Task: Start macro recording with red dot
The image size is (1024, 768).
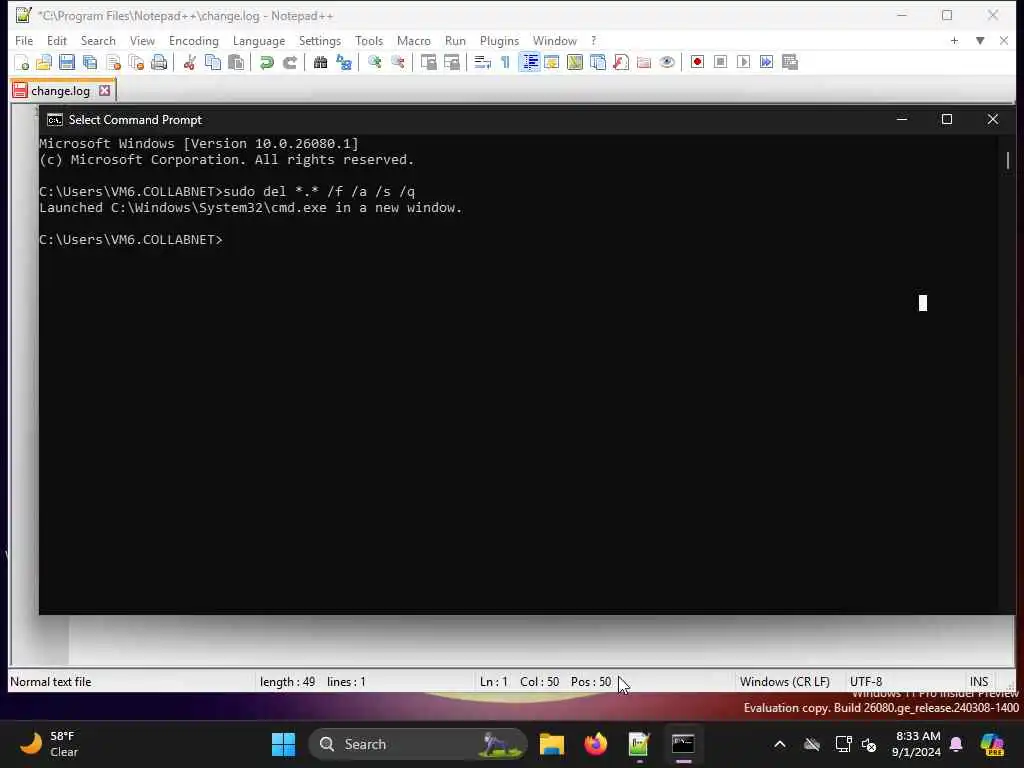Action: pyautogui.click(x=697, y=62)
